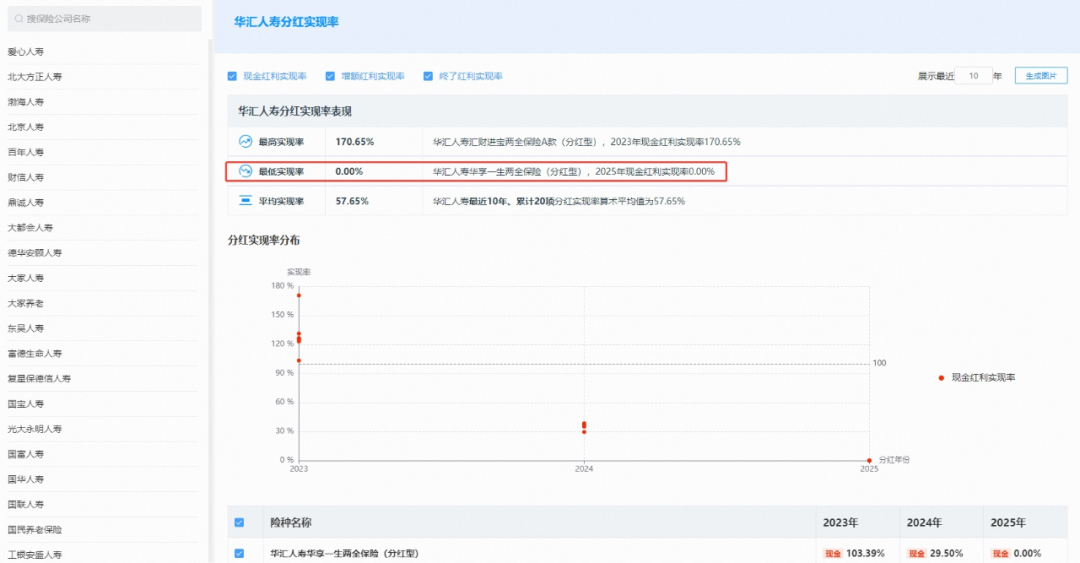Click the 险种名称 column header
This screenshot has height=563, width=1080.
pyautogui.click(x=291, y=522)
